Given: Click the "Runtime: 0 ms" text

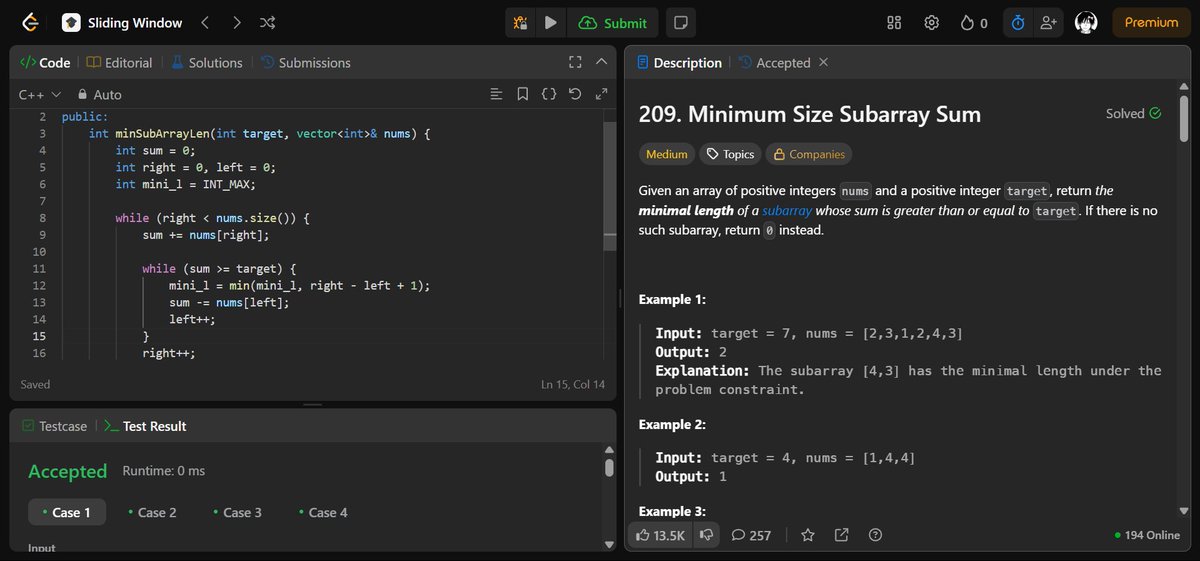Looking at the screenshot, I should pyautogui.click(x=163, y=470).
